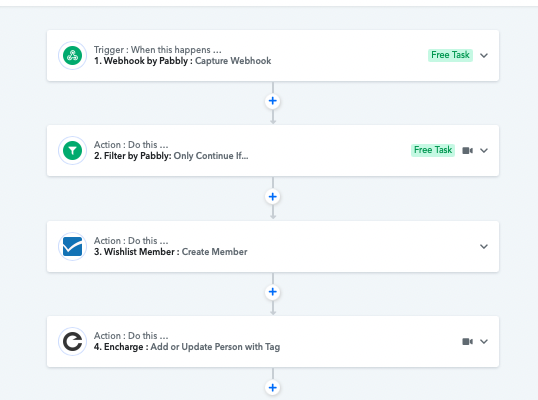Select the Create Member action title
Viewport: 538px width, 400px height.
click(214, 252)
